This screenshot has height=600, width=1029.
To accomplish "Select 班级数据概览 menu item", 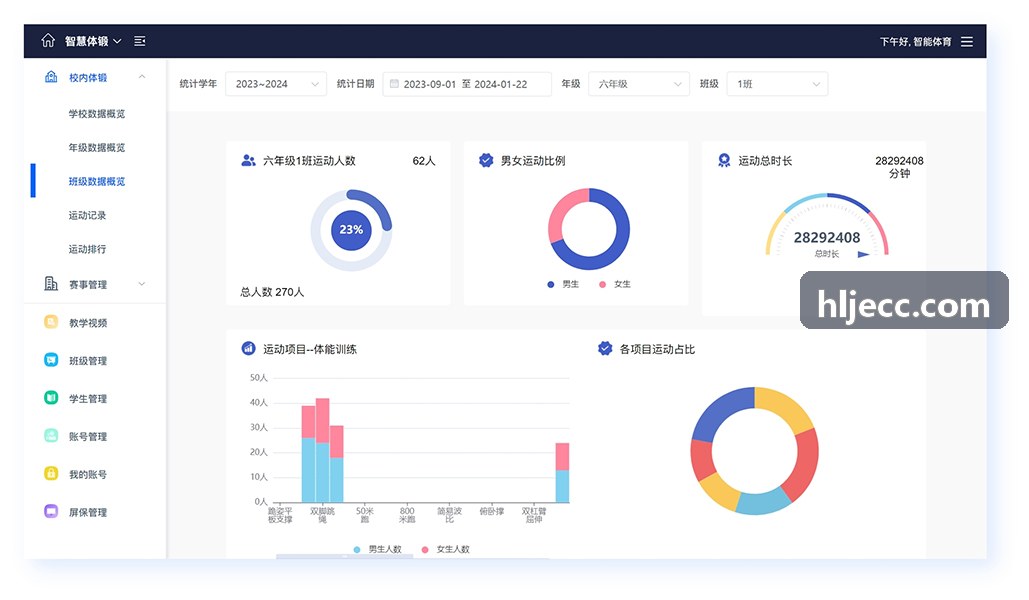I will (96, 181).
